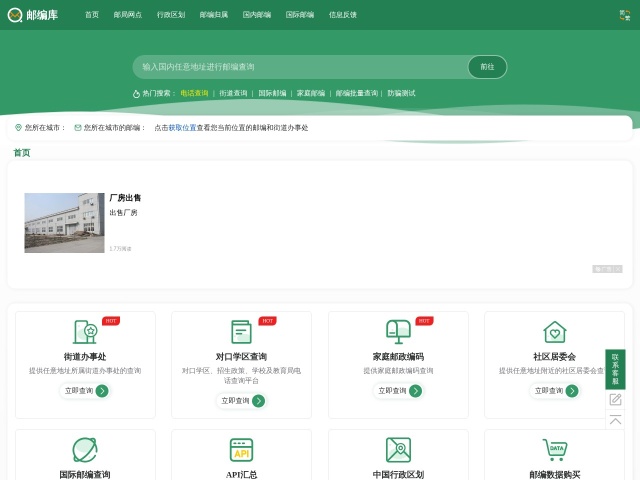
Task: Click the 街道办事处 card title
Action: (85, 357)
